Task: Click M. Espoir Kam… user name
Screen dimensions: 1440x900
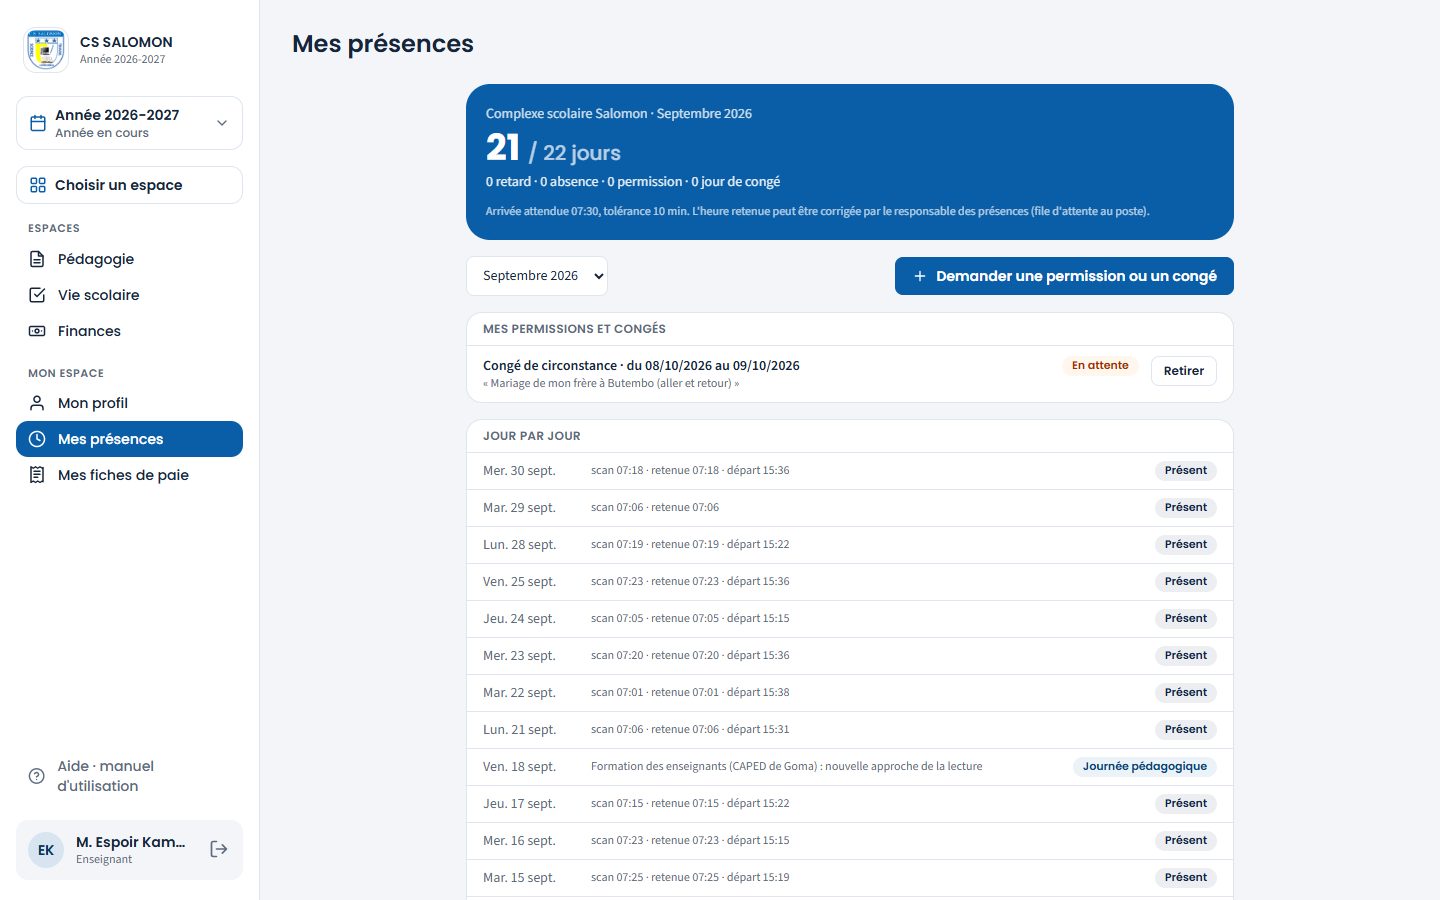Action: point(131,842)
